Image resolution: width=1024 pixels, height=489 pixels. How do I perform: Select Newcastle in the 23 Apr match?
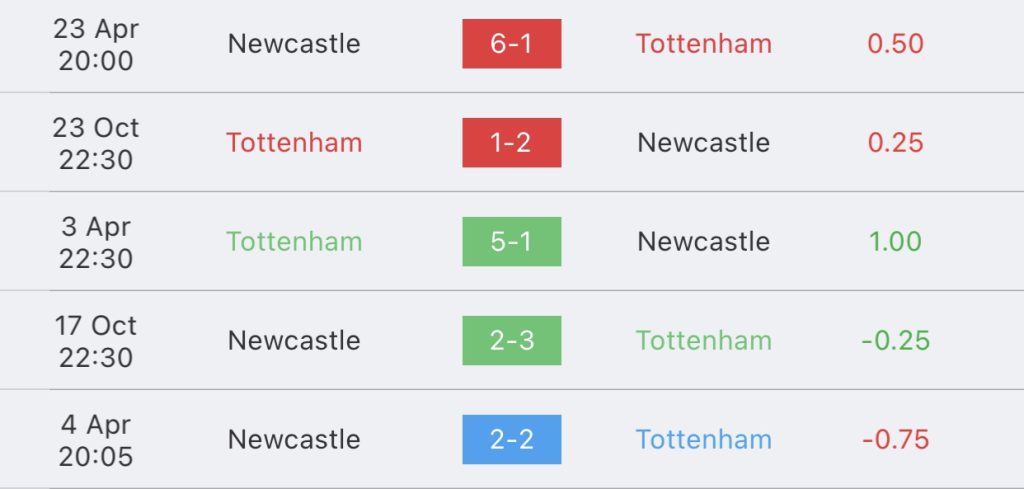294,44
